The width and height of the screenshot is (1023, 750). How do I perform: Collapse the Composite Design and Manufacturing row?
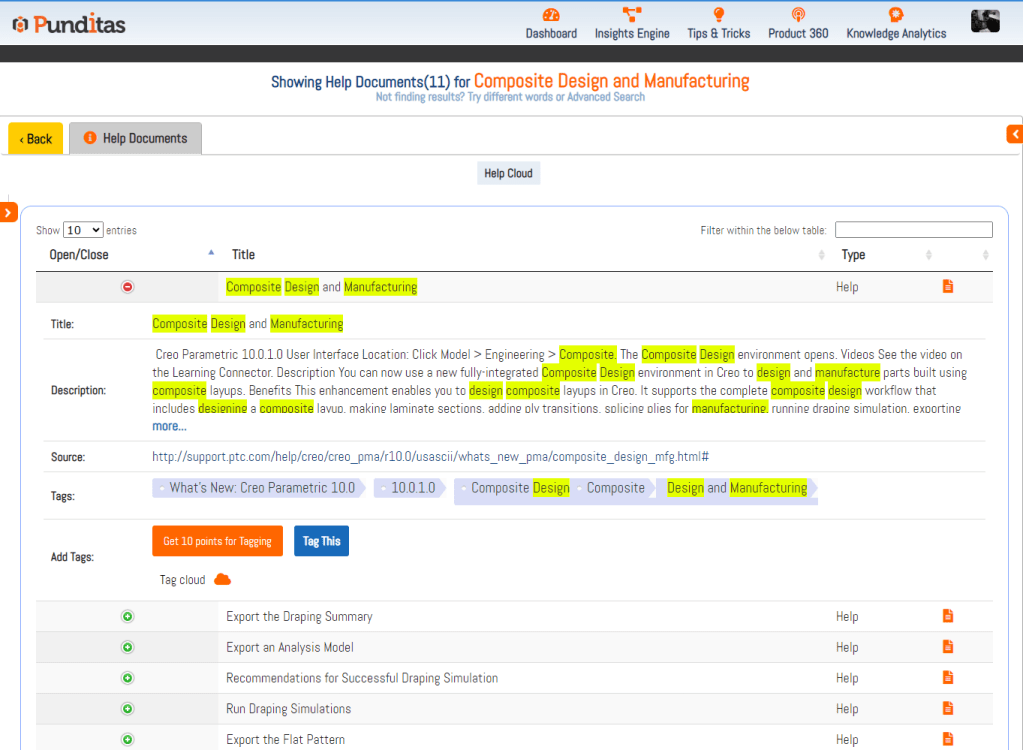pos(127,287)
